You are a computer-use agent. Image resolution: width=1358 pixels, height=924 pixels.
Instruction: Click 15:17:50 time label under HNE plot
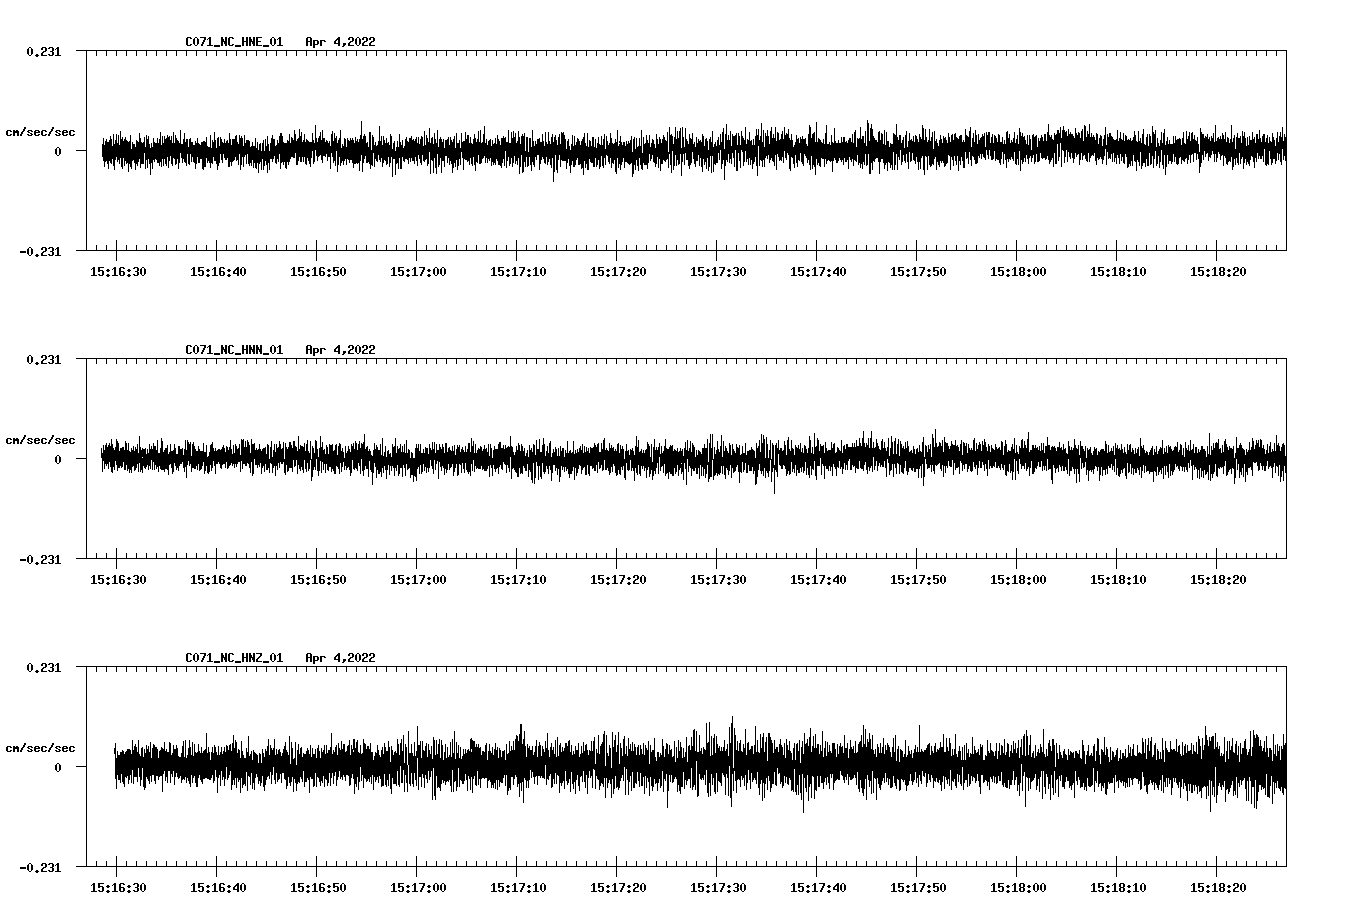[918, 272]
